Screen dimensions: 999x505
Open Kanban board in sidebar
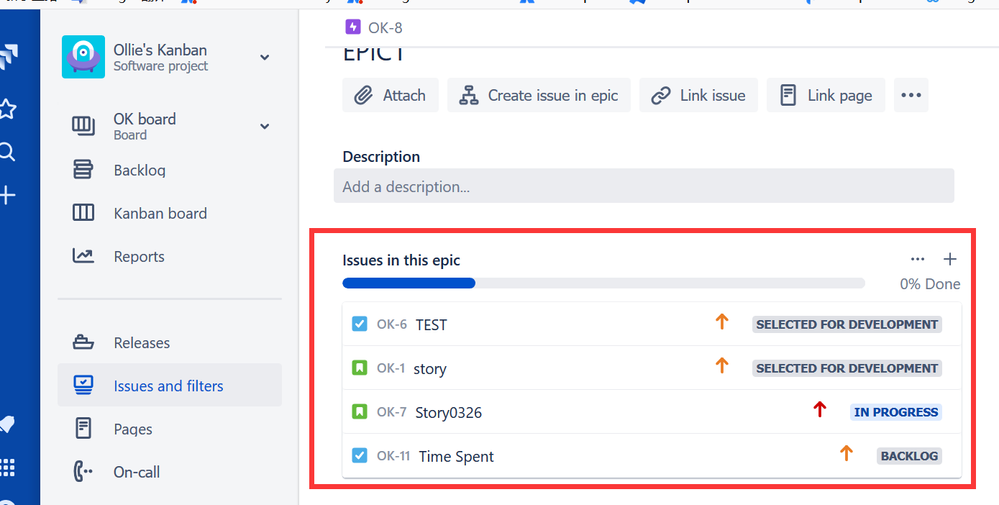(x=169, y=213)
